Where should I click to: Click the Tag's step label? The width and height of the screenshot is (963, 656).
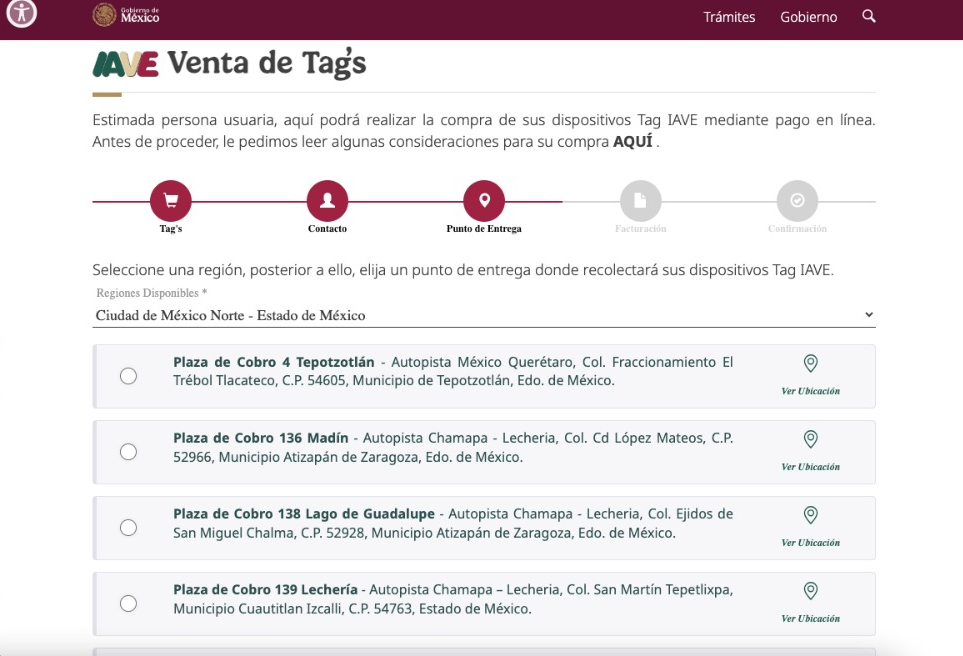click(171, 229)
